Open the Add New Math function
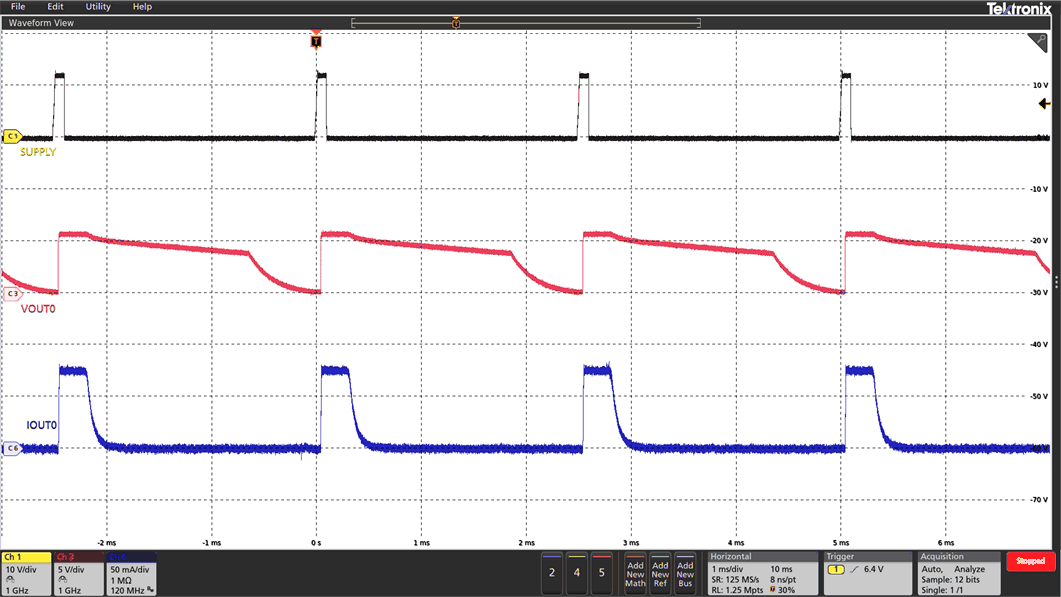Image resolution: width=1061 pixels, height=597 pixels. click(635, 573)
